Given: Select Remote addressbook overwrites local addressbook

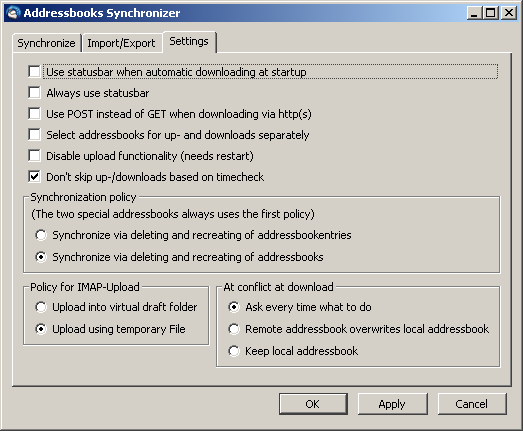Looking at the screenshot, I should [x=234, y=329].
